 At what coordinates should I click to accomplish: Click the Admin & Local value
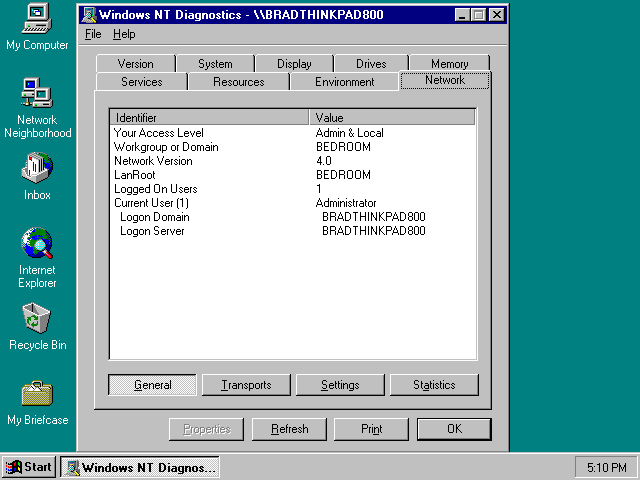349,133
